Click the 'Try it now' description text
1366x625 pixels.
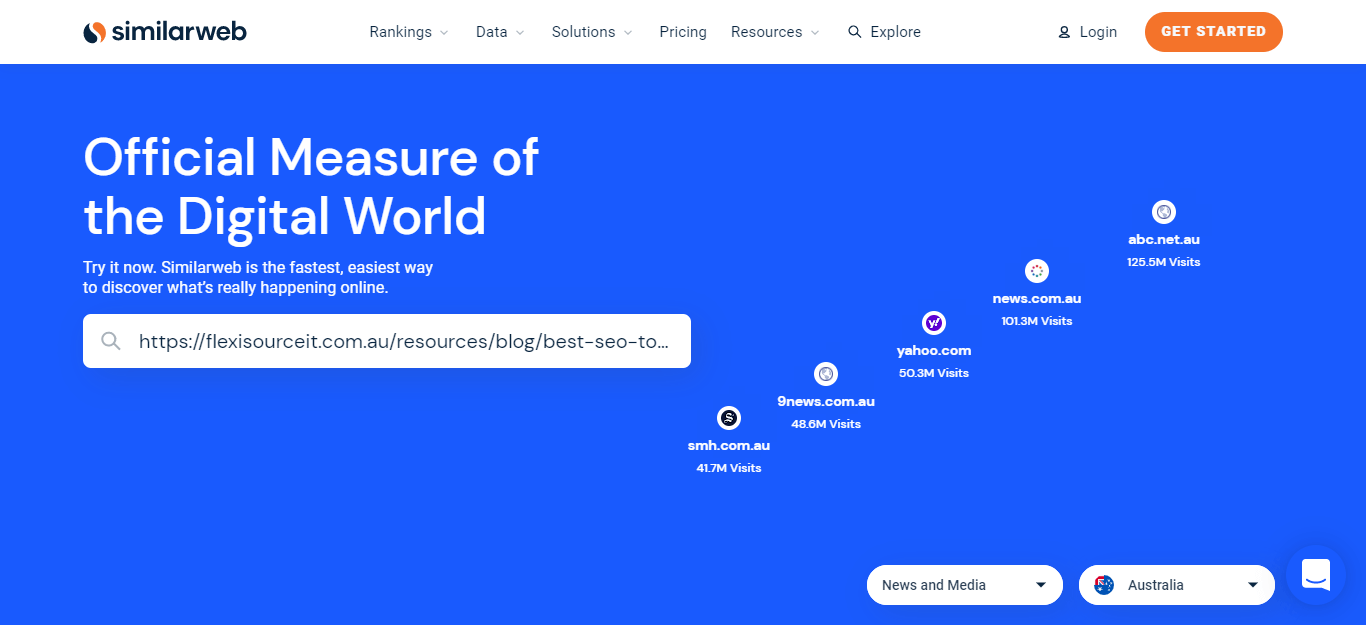(258, 278)
